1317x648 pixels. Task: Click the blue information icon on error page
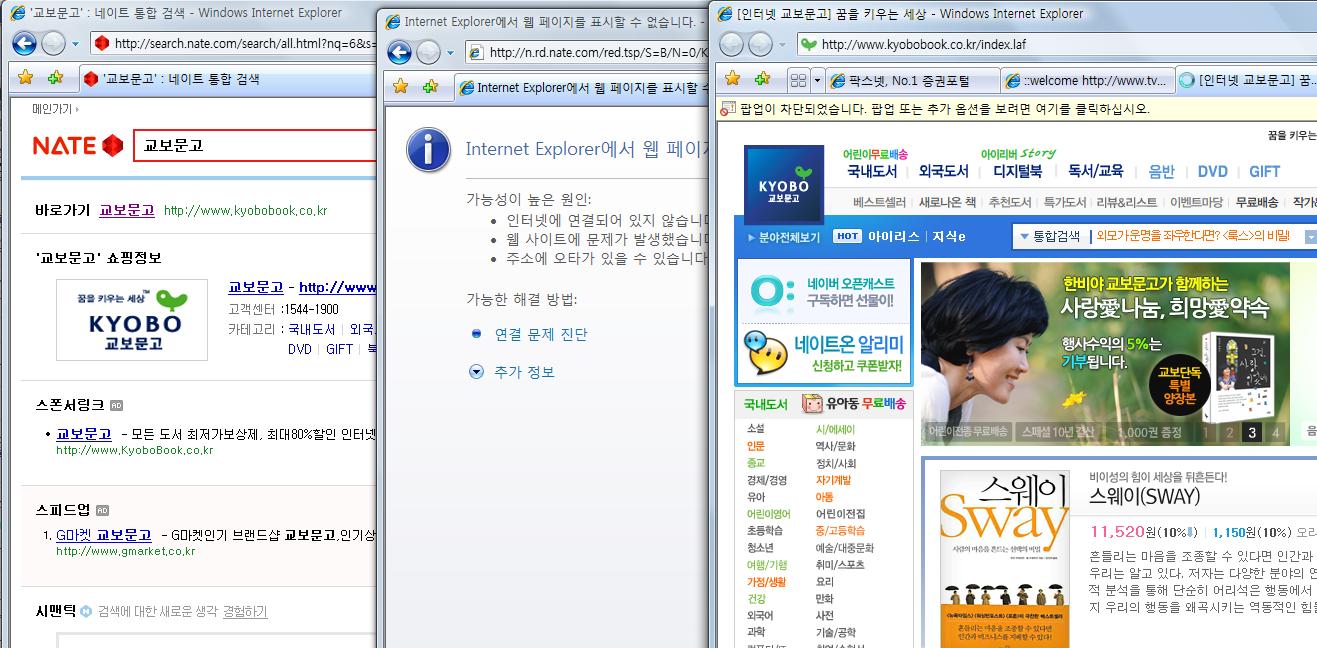[428, 151]
